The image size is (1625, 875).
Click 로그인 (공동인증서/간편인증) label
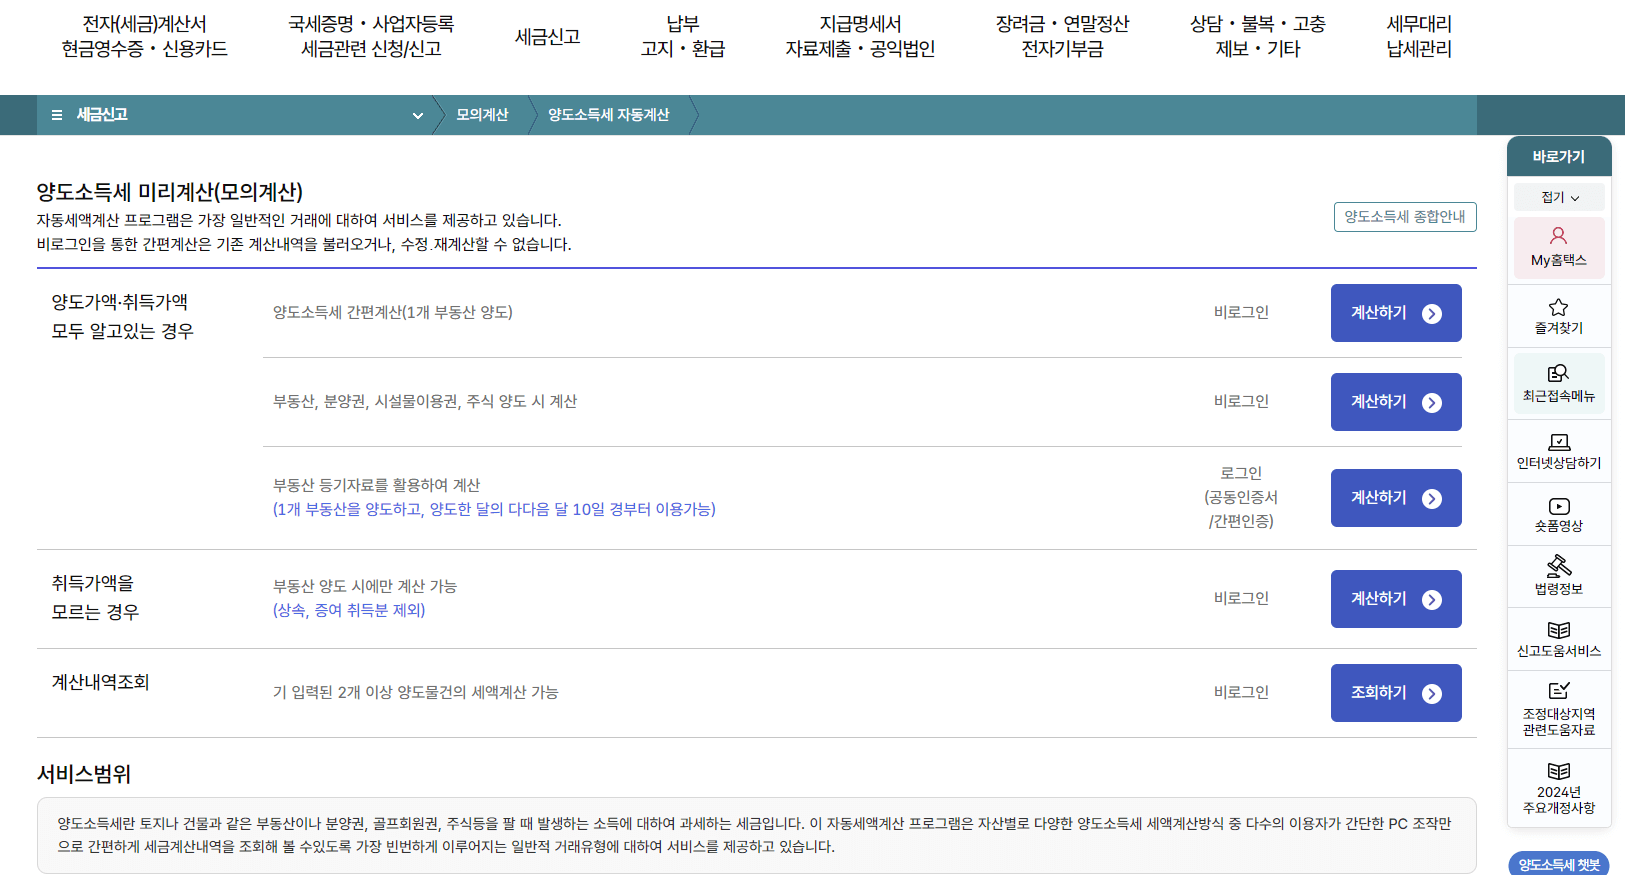1241,497
